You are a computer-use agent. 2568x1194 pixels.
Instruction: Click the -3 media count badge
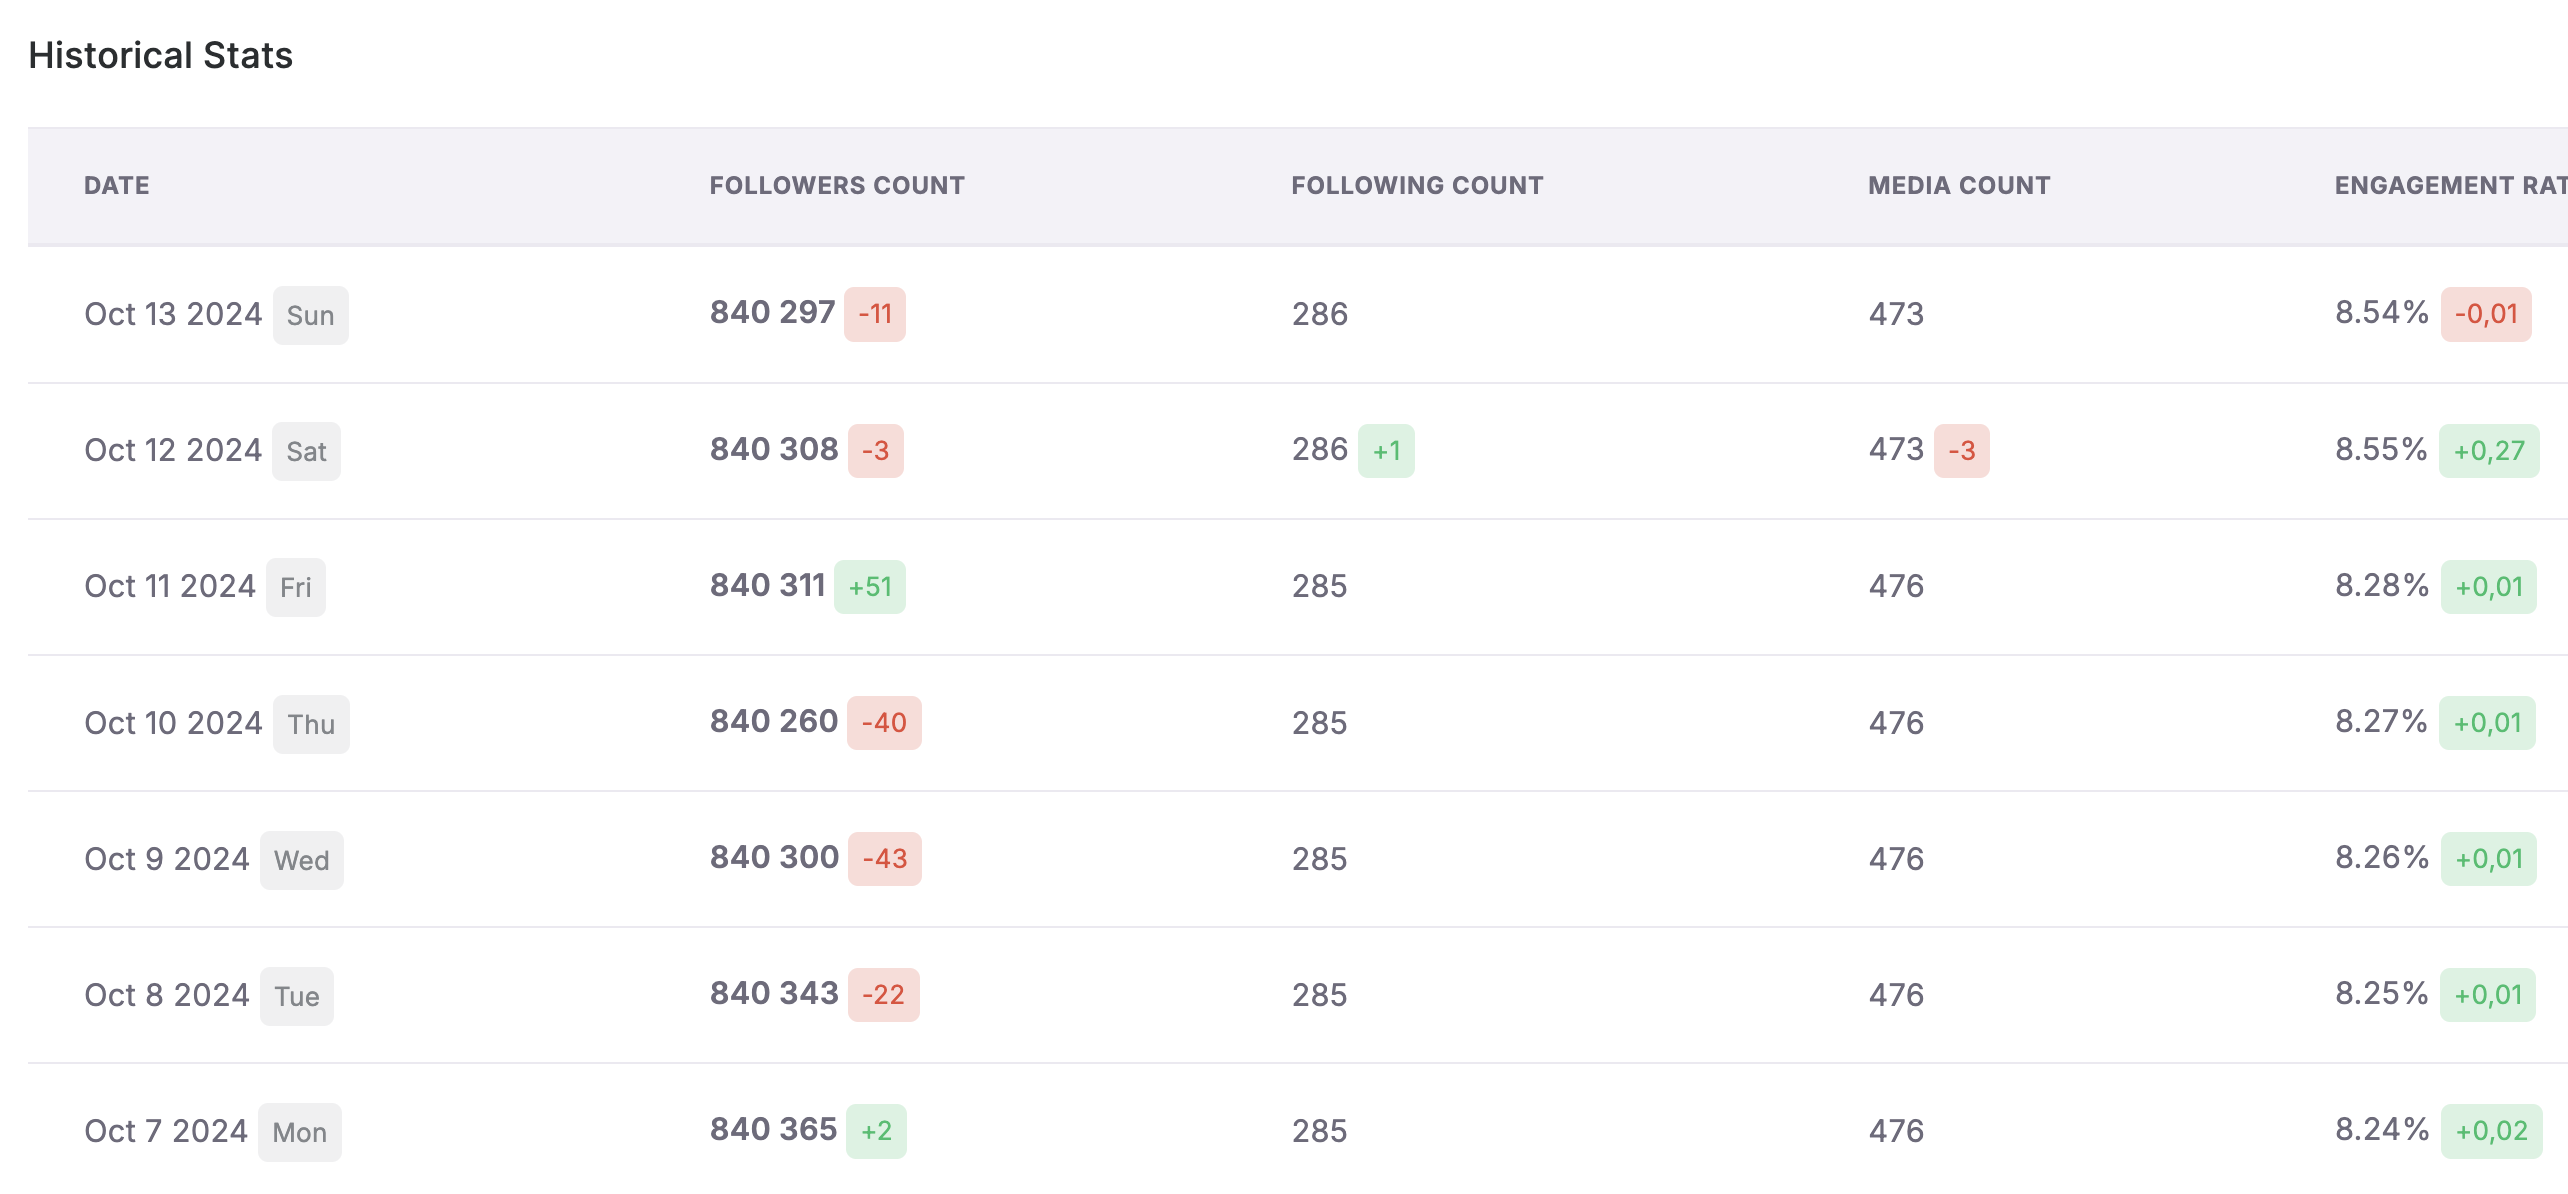point(1960,451)
